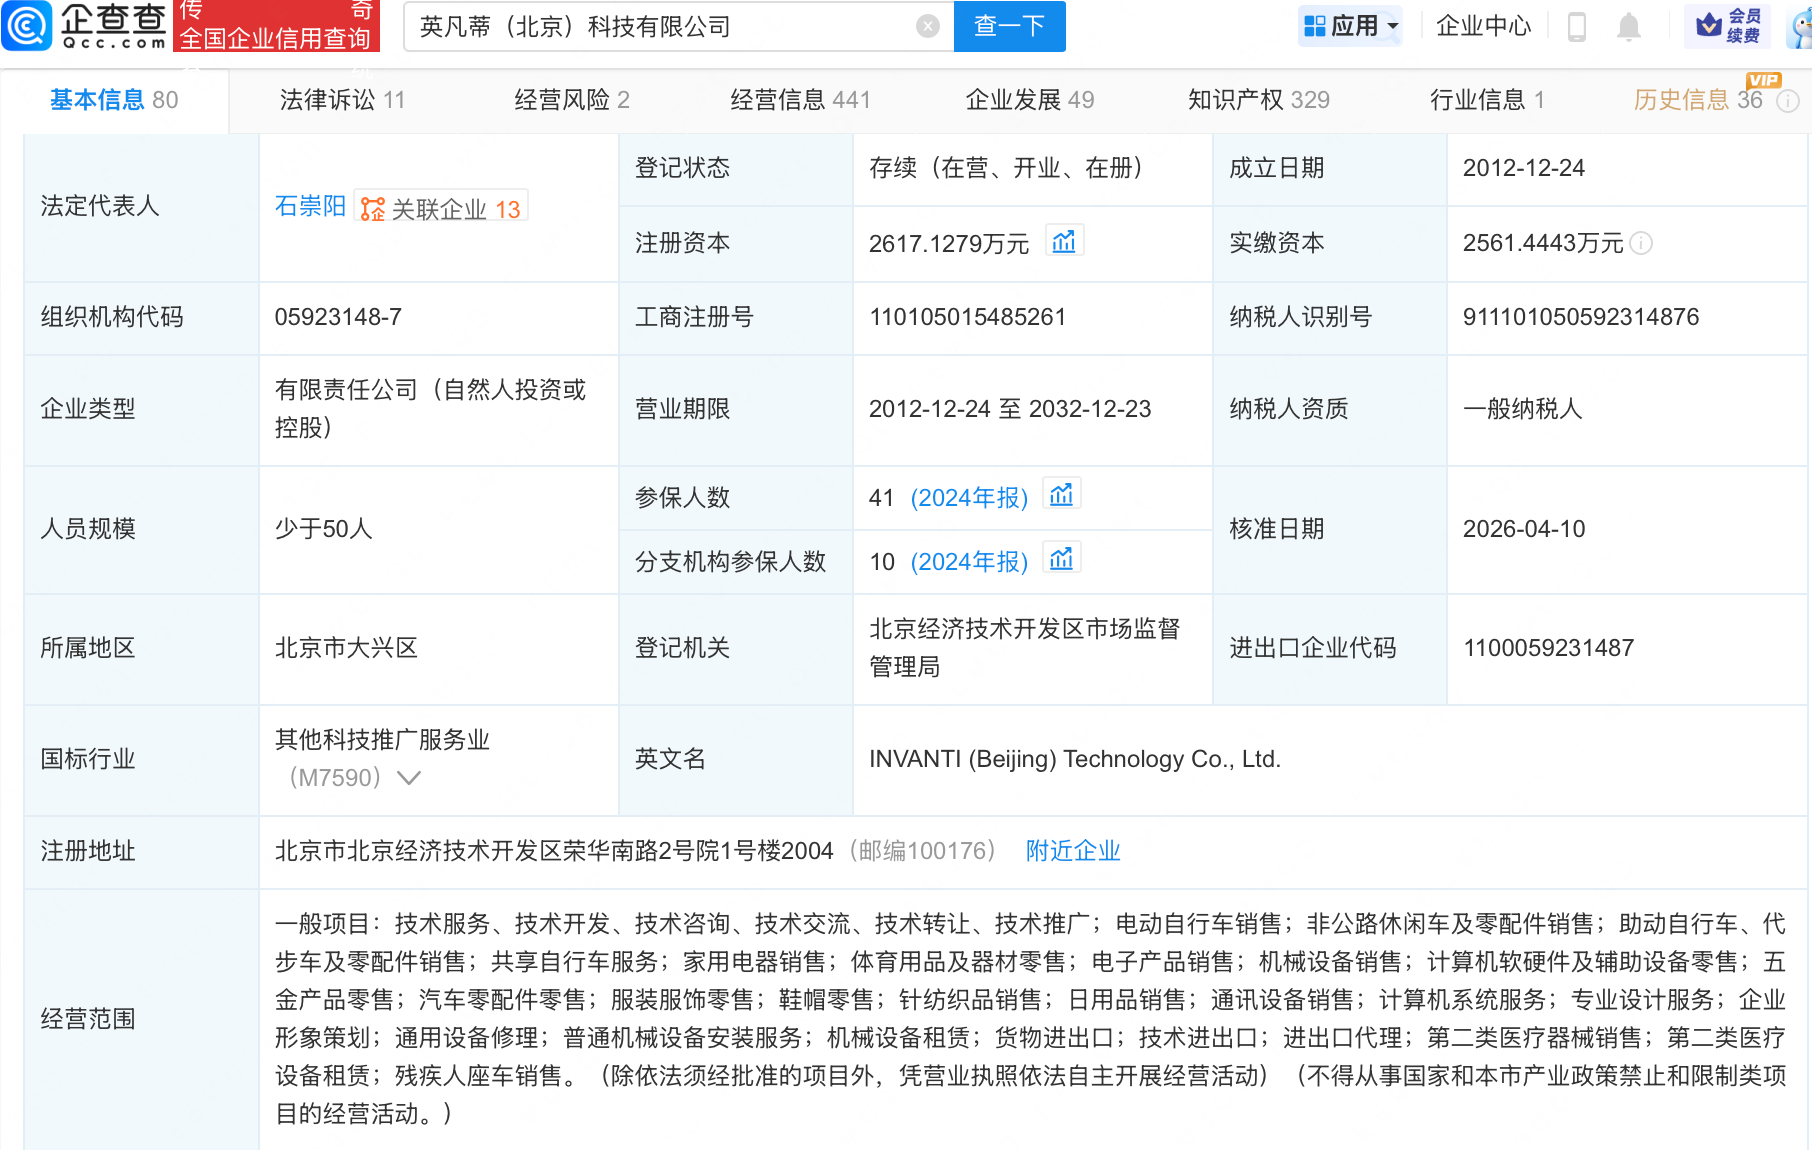Click info icon beside 历史信息 tab
This screenshot has height=1150, width=1812.
(x=1788, y=101)
